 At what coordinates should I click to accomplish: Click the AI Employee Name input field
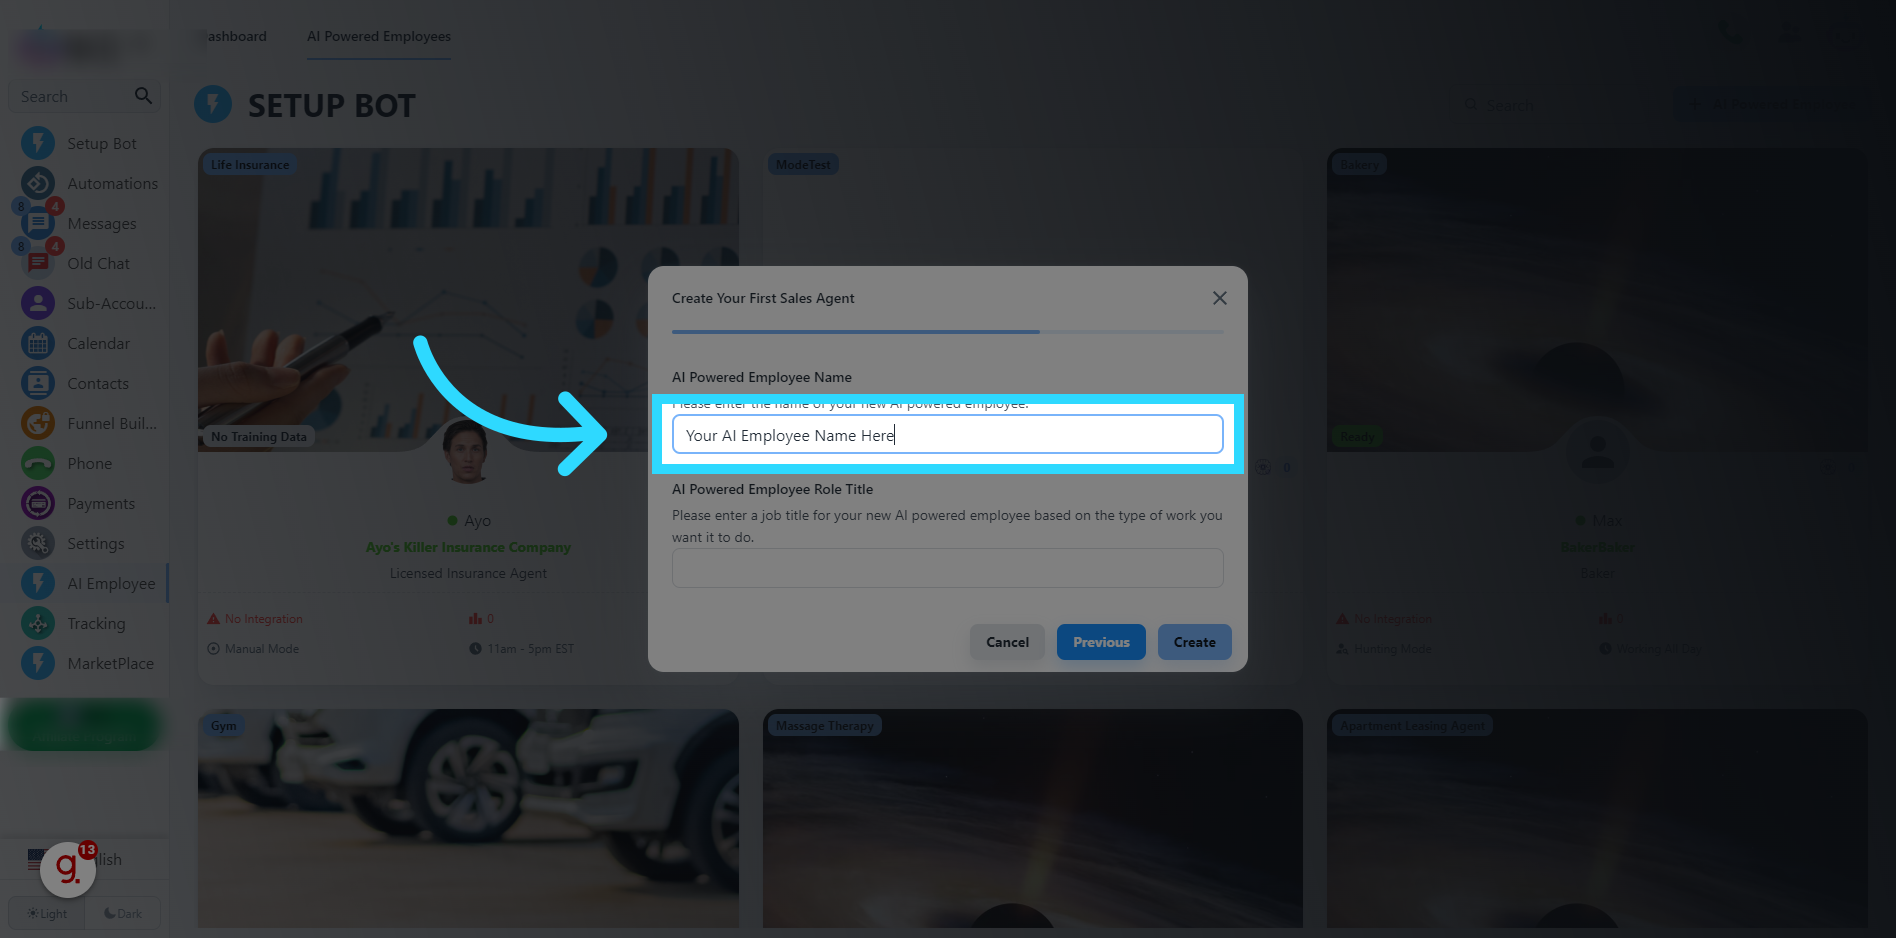pos(948,435)
